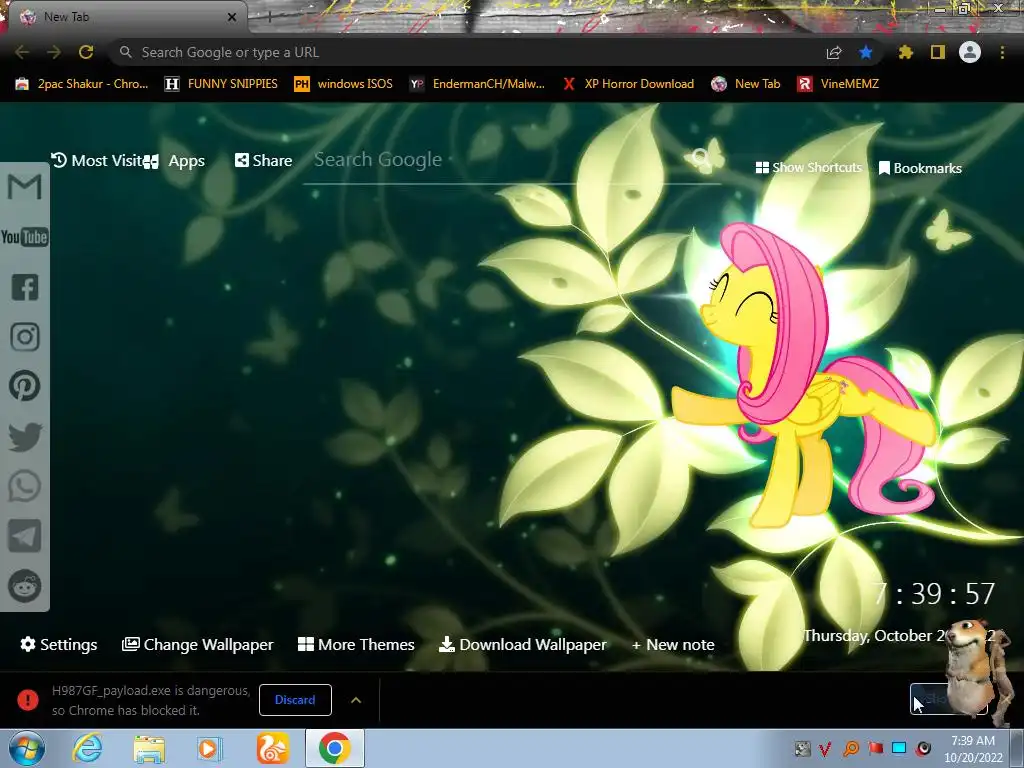This screenshot has height=768, width=1024.
Task: Open Telegram sidebar shortcut
Action: pos(25,536)
